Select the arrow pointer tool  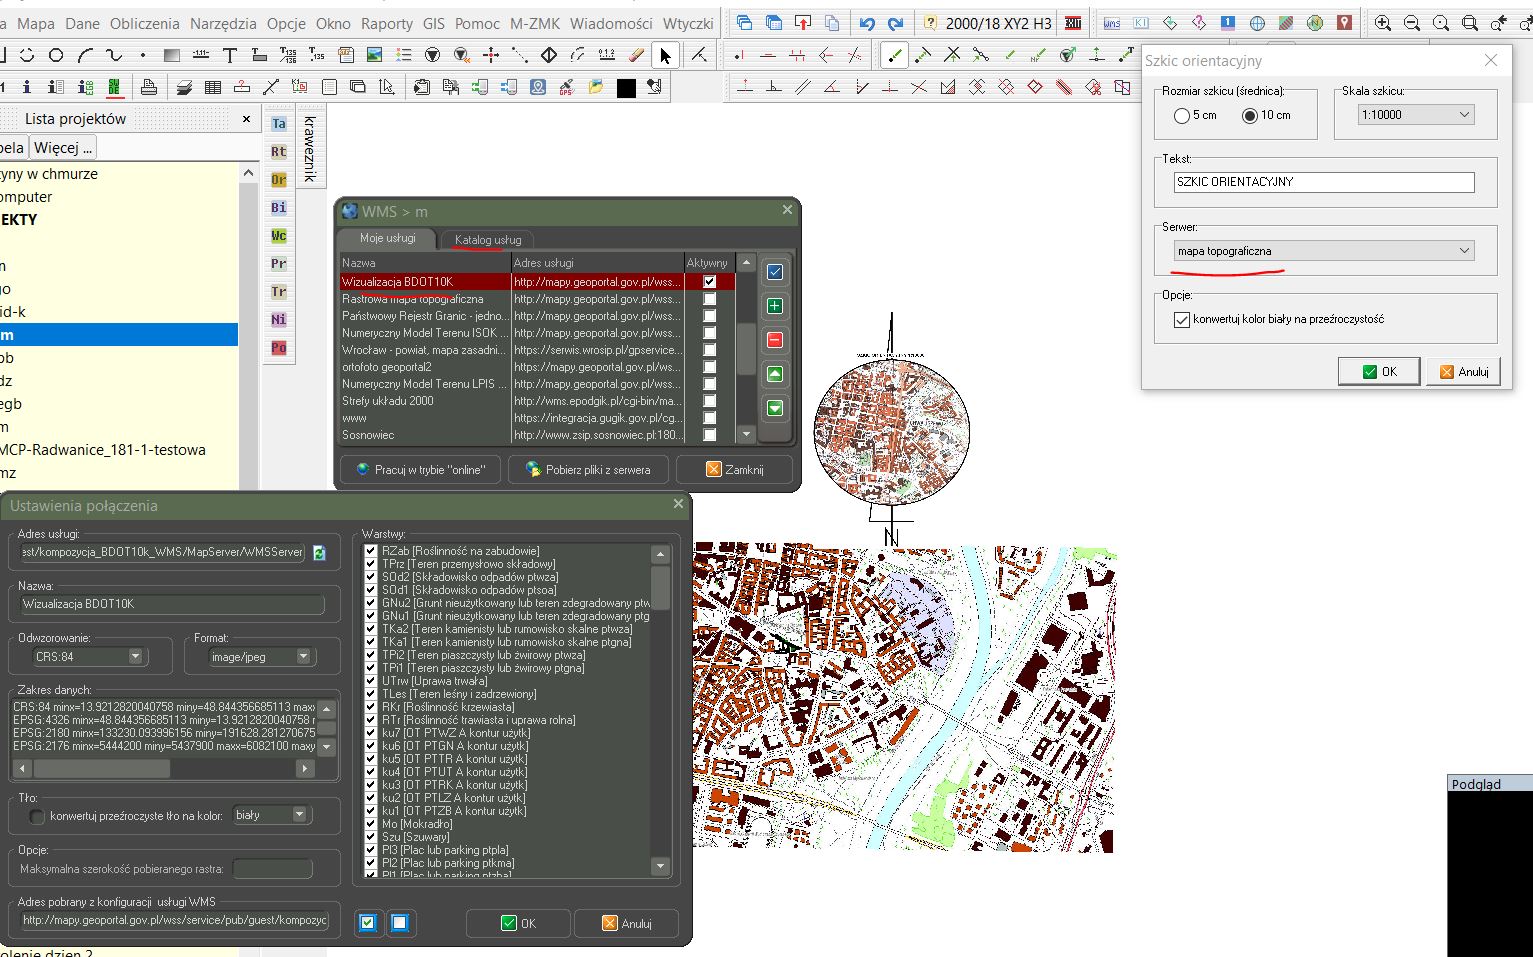click(665, 56)
